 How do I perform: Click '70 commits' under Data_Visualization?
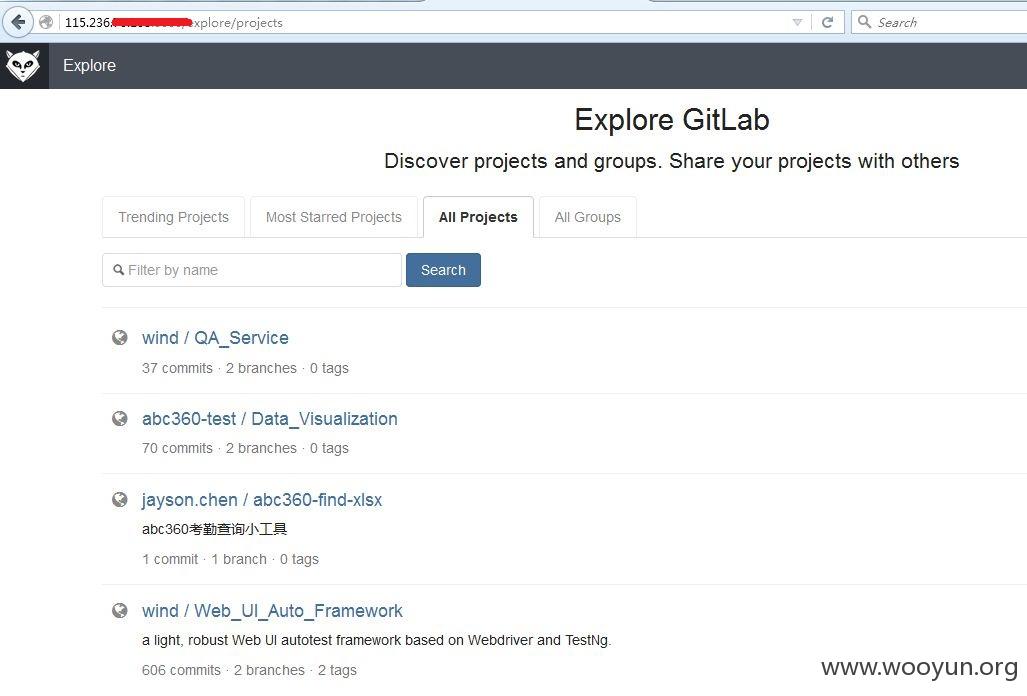[x=177, y=448]
